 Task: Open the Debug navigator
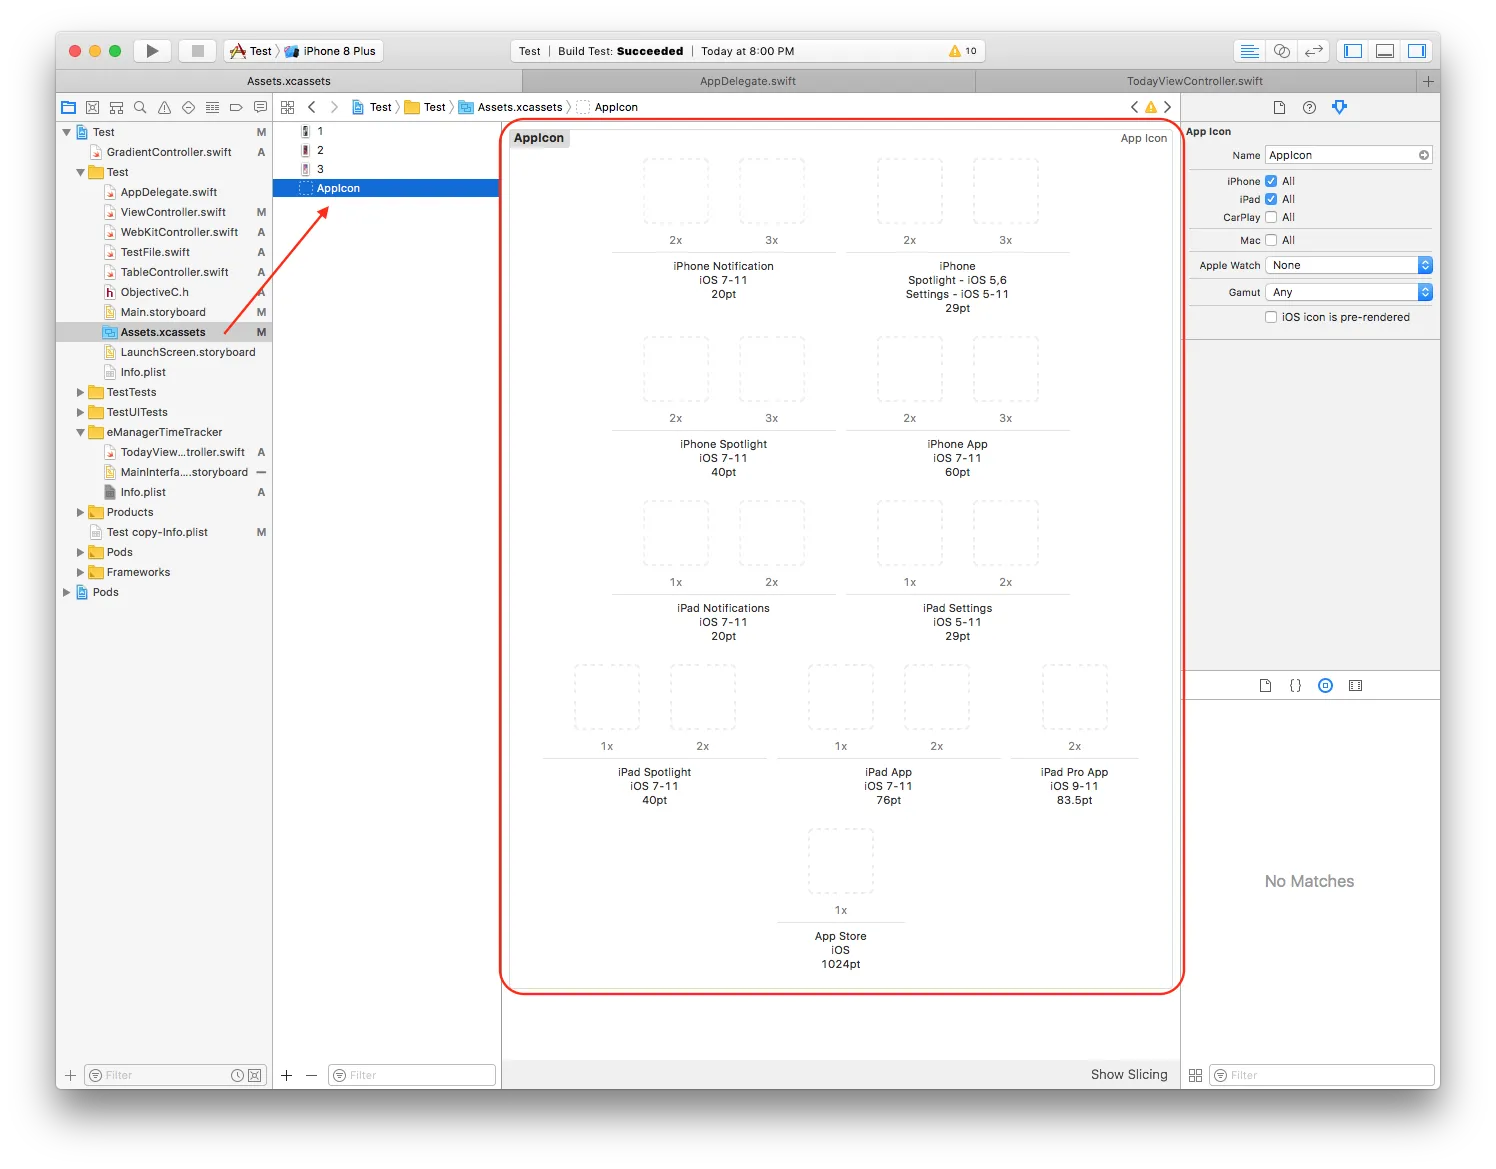tap(212, 107)
